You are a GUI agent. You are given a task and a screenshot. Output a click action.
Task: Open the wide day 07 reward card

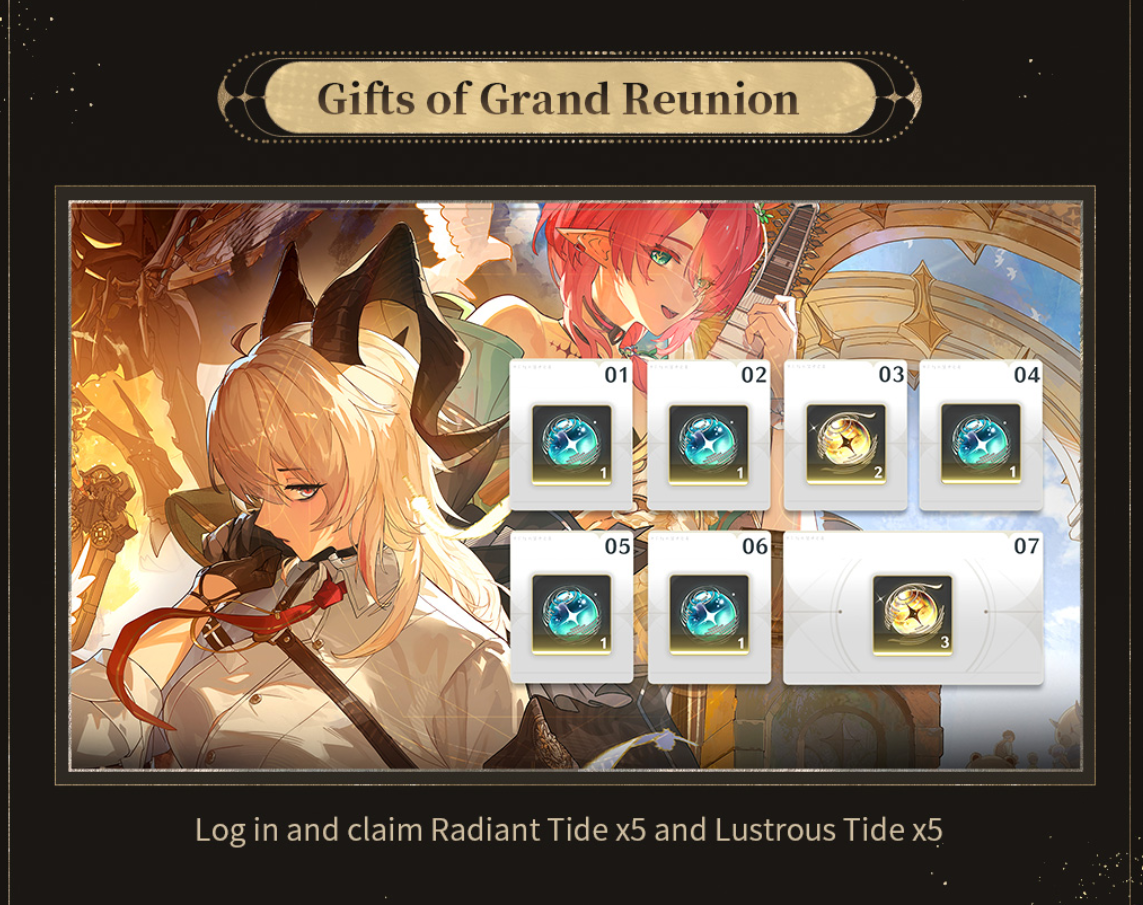click(x=913, y=608)
